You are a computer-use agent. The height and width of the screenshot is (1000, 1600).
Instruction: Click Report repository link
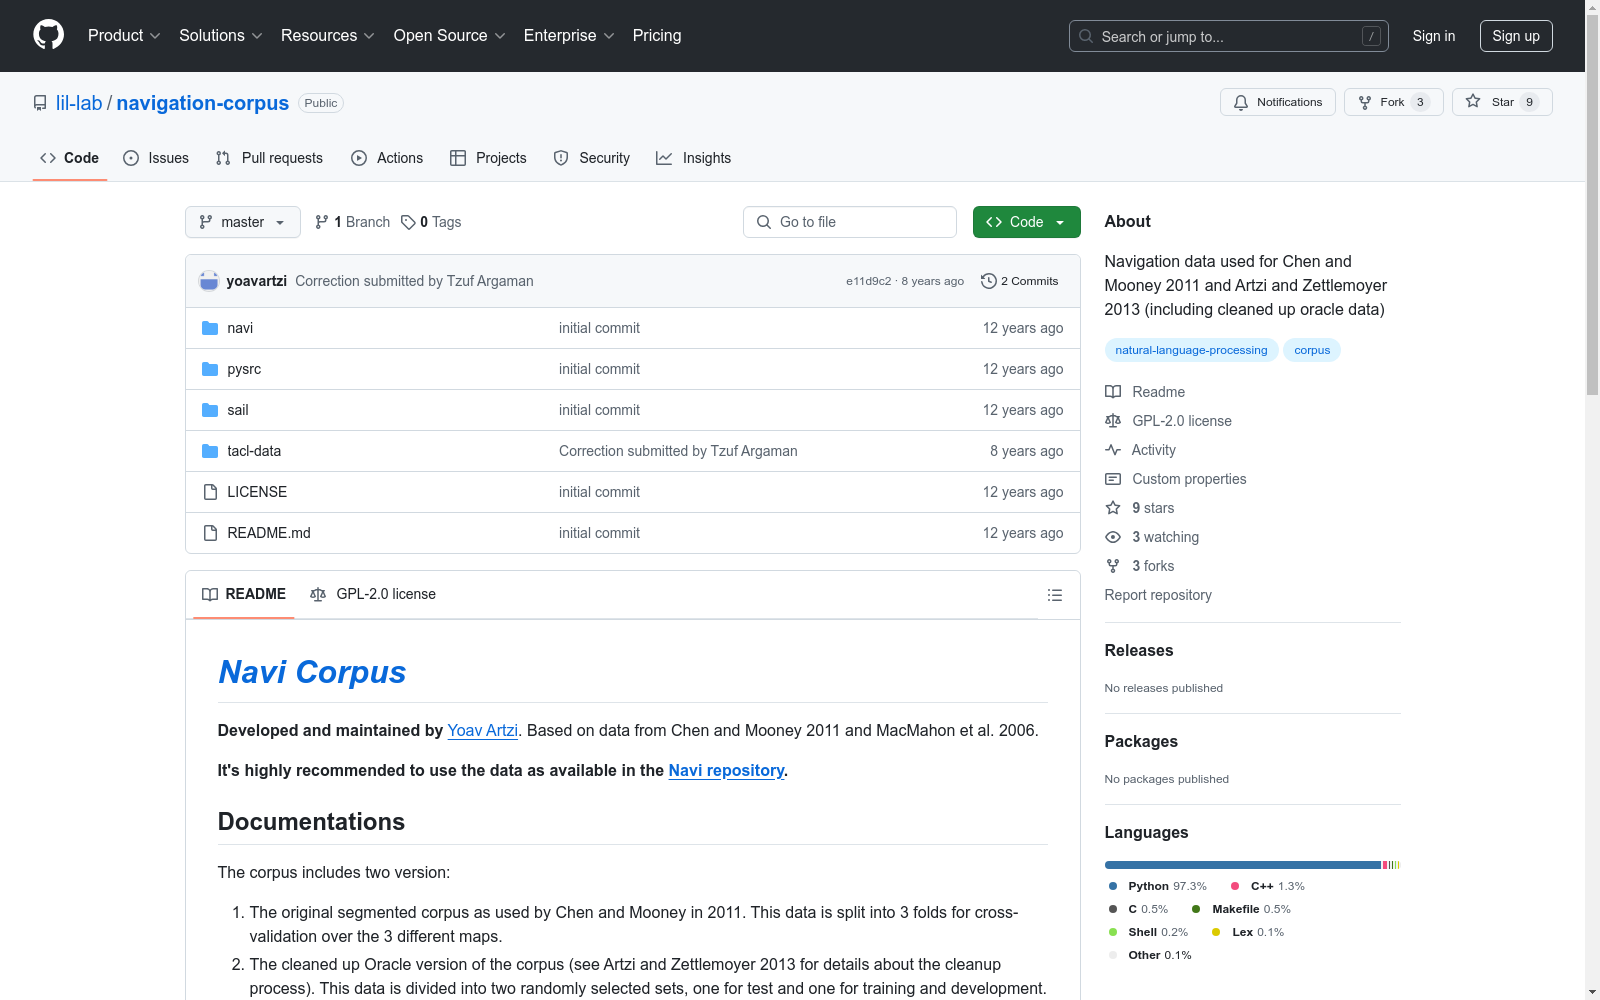click(x=1158, y=595)
